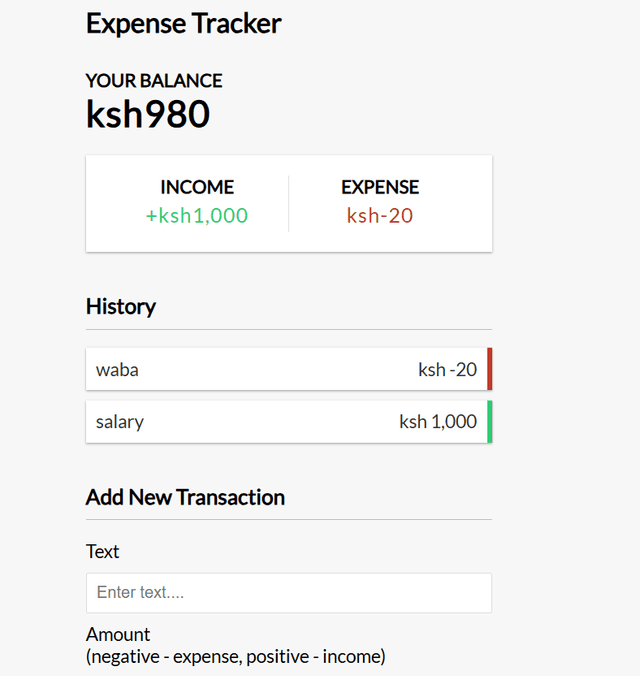Click the ksh980 balance amount
This screenshot has width=640, height=676.
point(148,114)
